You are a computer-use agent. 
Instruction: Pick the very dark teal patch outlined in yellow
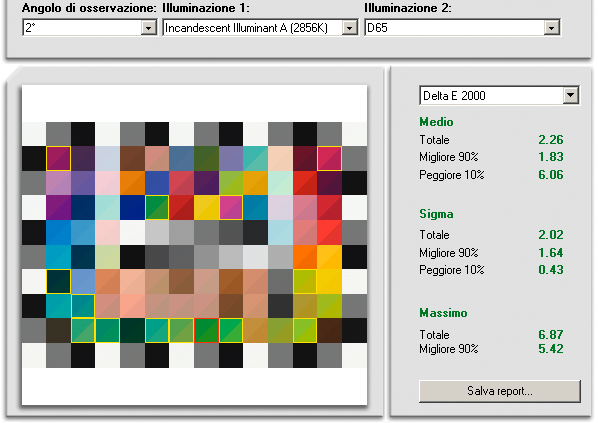tap(58, 281)
